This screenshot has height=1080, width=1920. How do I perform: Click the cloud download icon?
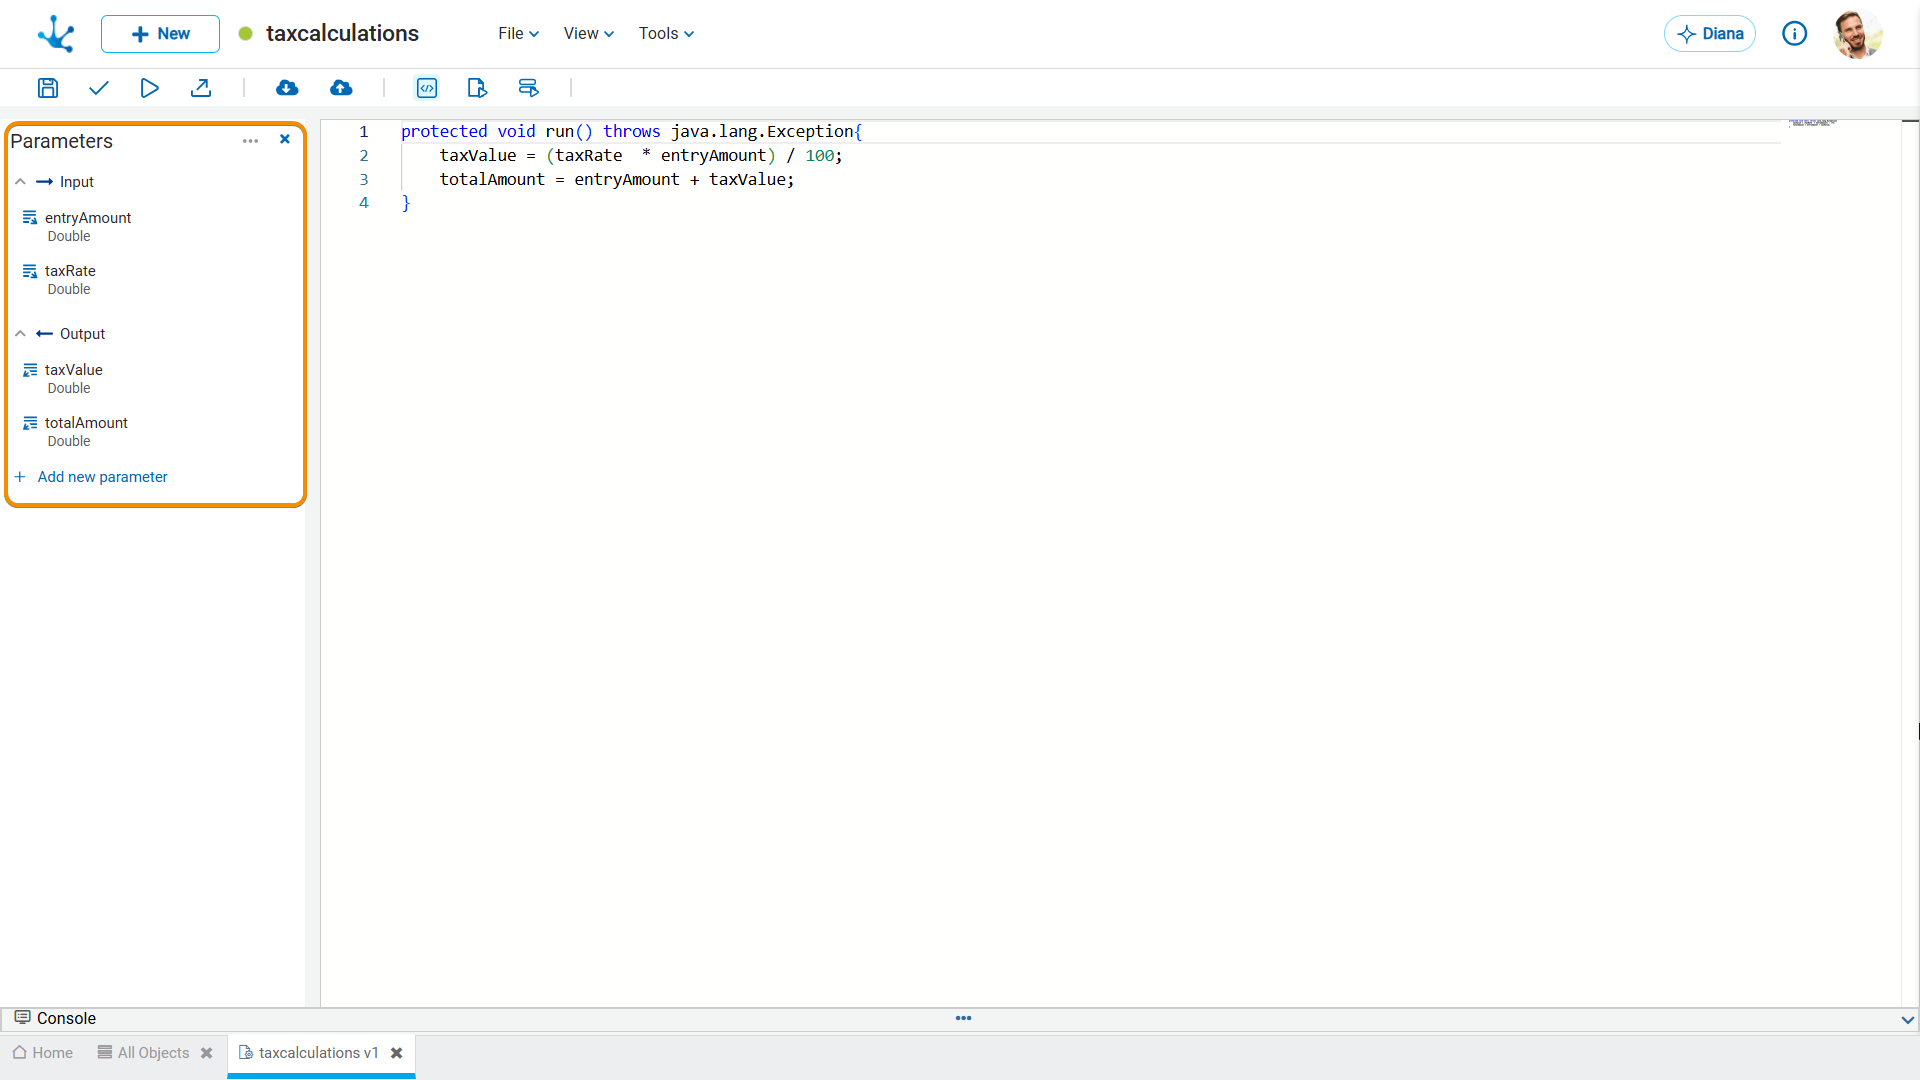[x=287, y=88]
